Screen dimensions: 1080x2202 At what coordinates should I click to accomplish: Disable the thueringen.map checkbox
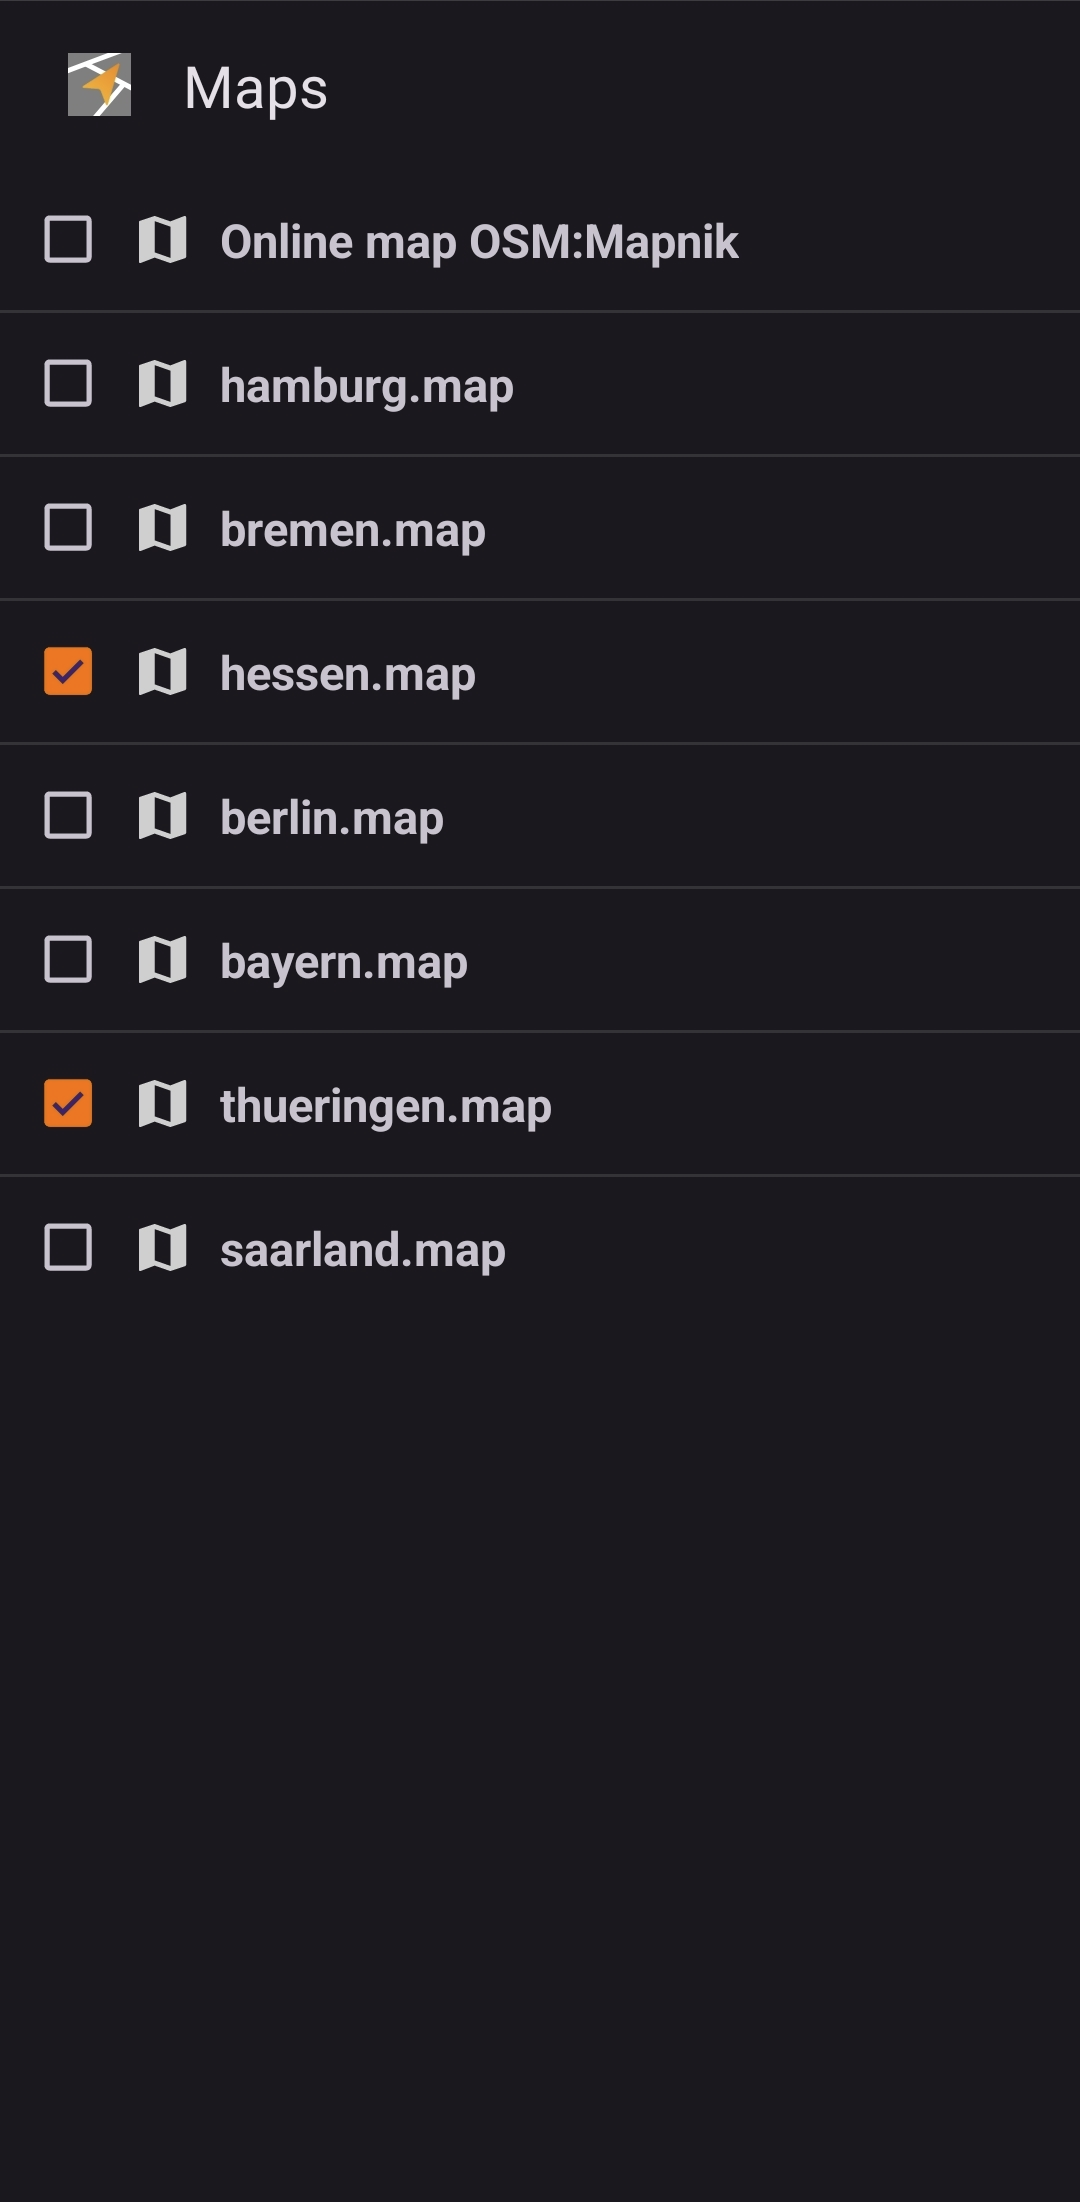(68, 1104)
